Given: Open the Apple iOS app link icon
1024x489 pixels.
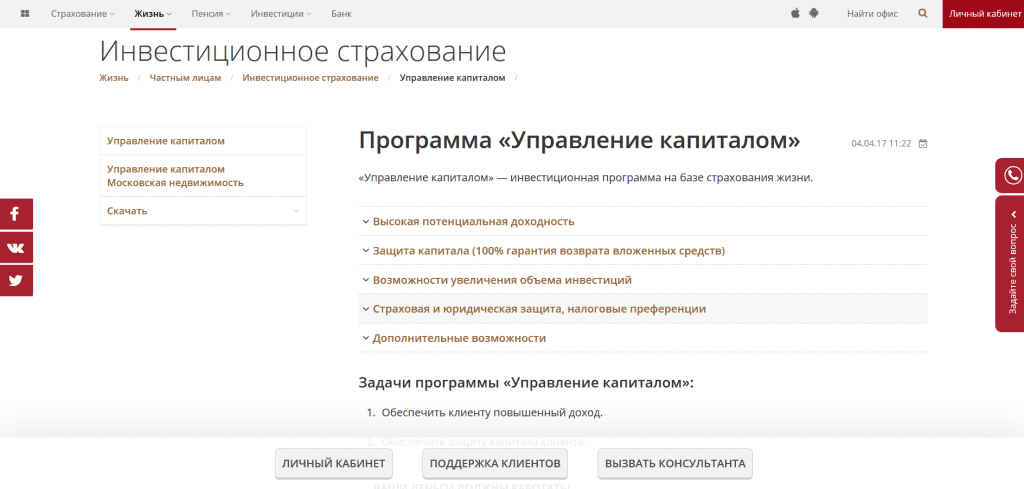Looking at the screenshot, I should tap(796, 14).
